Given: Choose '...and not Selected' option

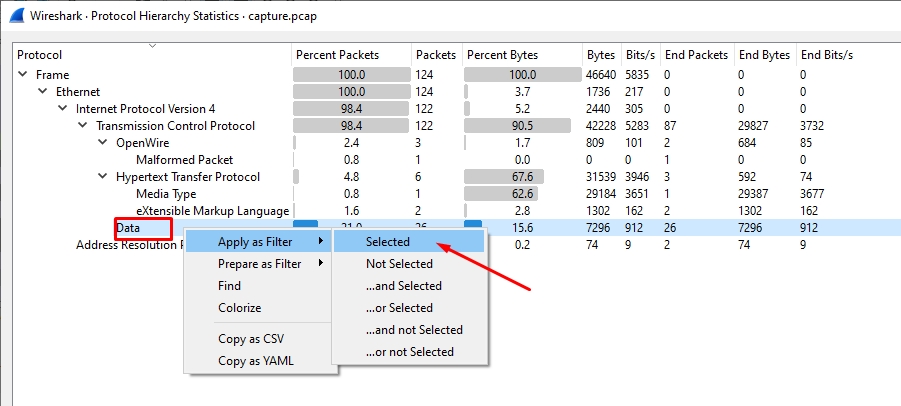Looking at the screenshot, I should (414, 330).
